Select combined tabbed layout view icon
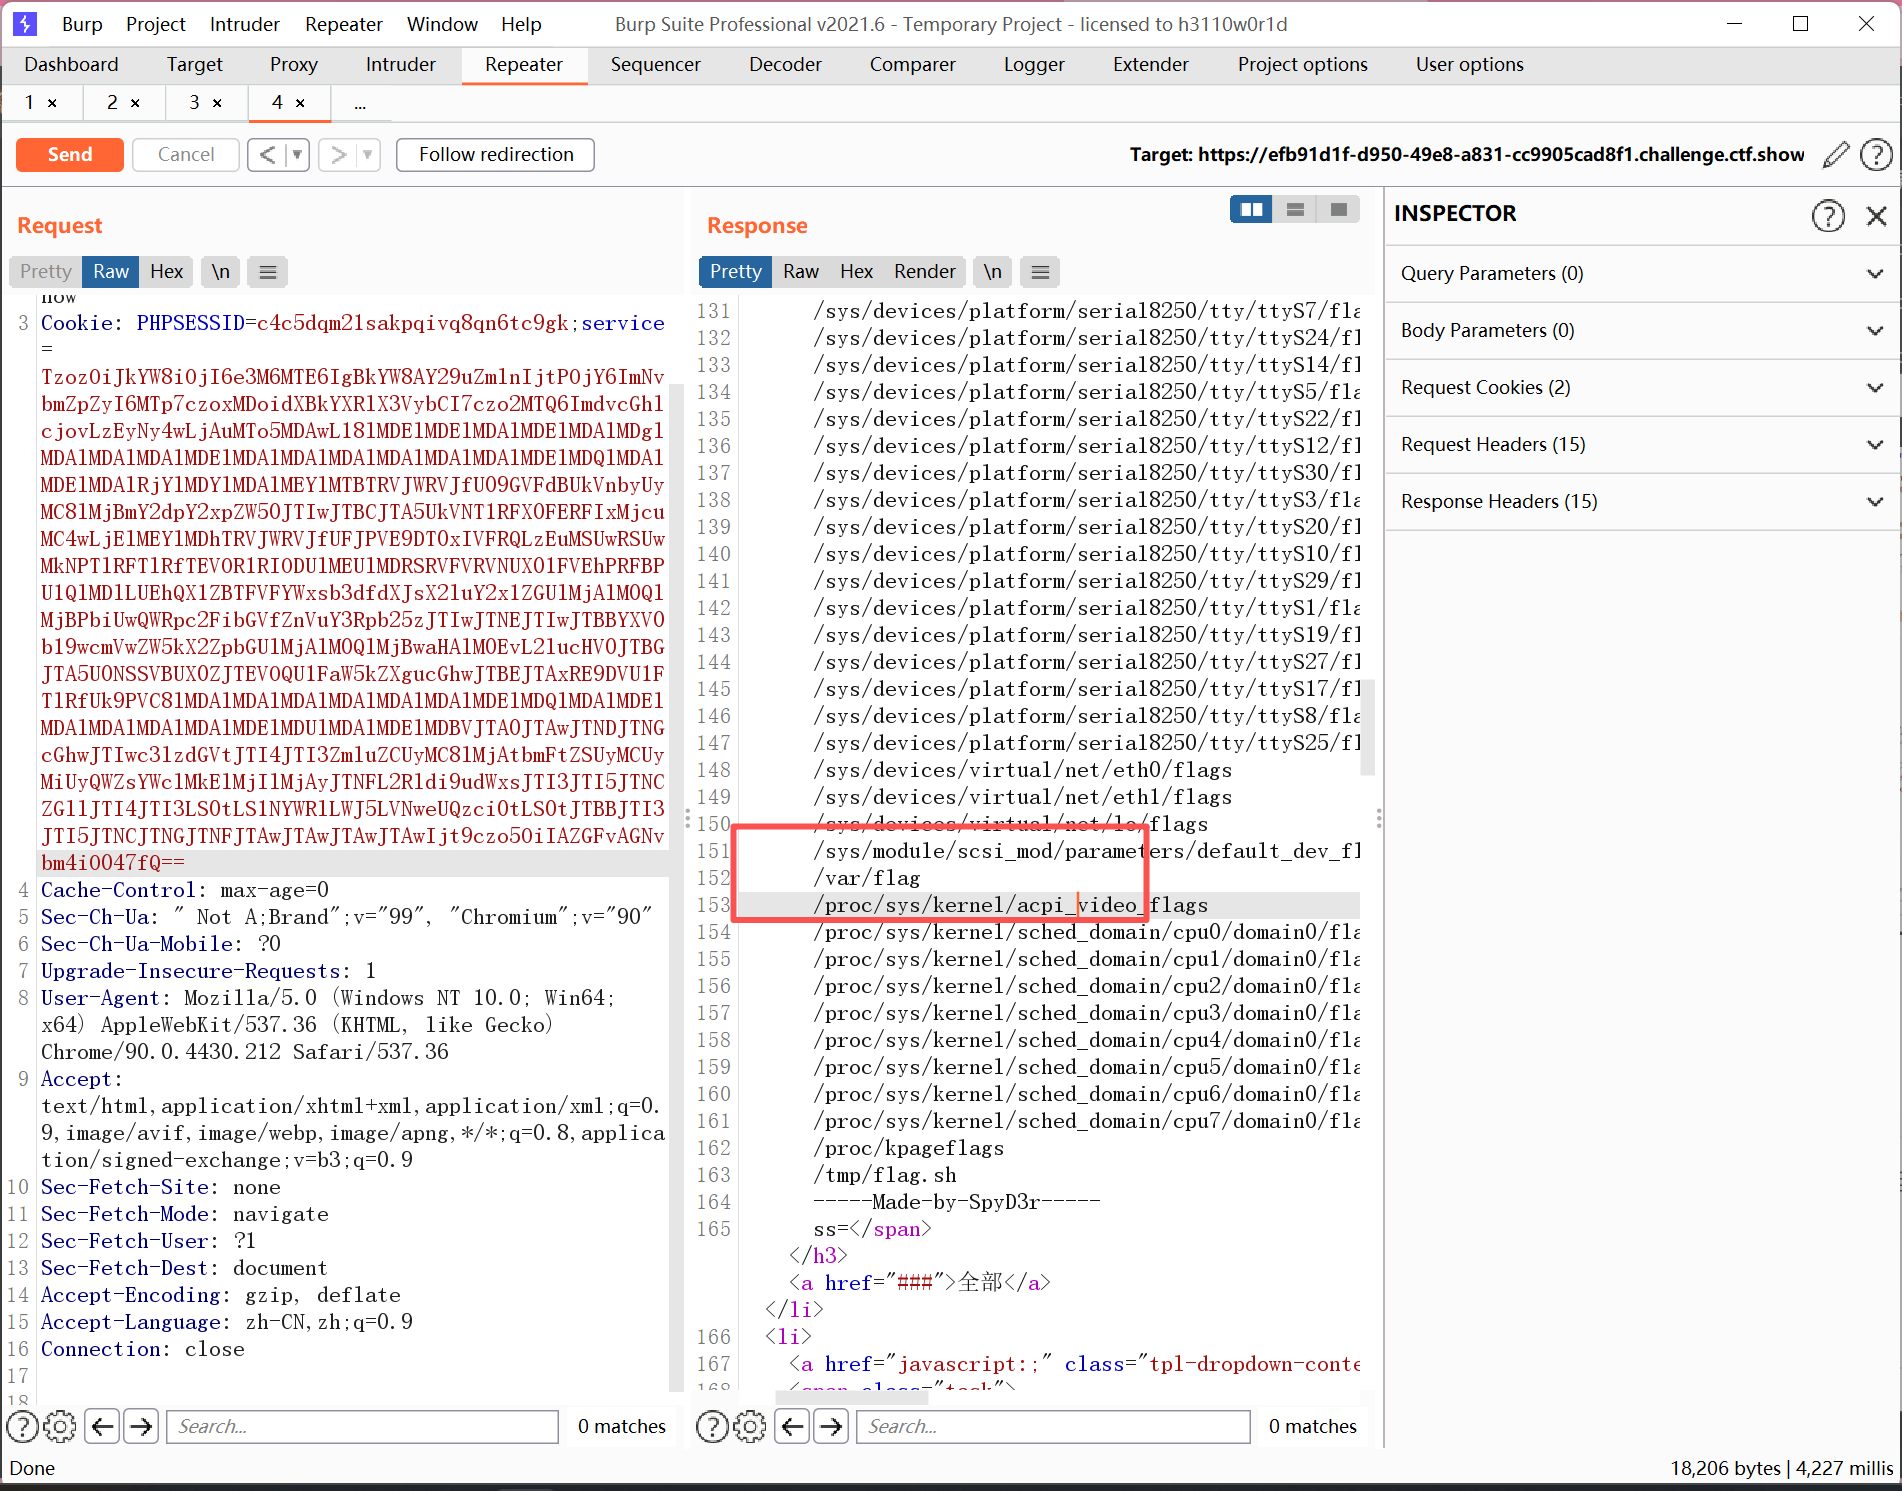Image resolution: width=1902 pixels, height=1491 pixels. coord(1339,210)
